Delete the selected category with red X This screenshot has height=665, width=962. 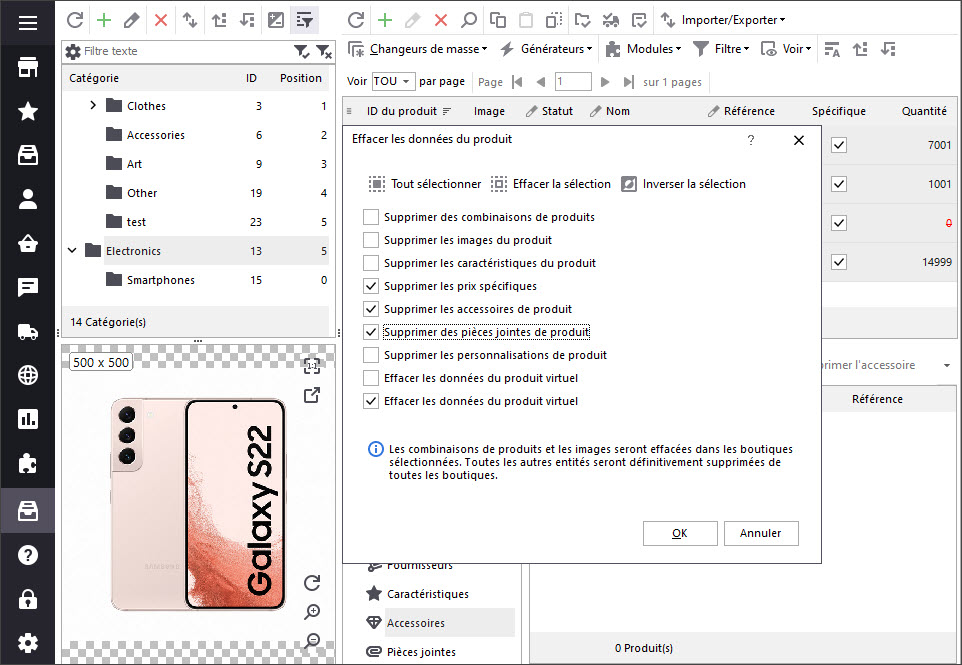point(161,20)
